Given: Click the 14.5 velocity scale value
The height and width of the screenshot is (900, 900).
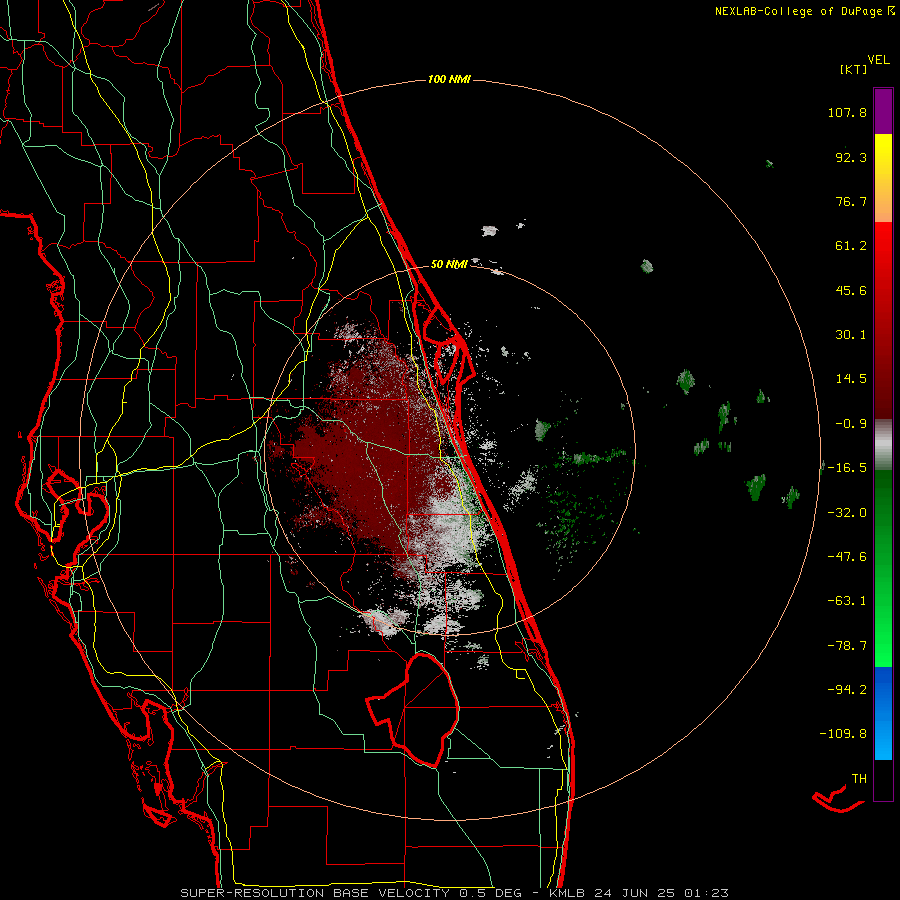Looking at the screenshot, I should pyautogui.click(x=851, y=379).
